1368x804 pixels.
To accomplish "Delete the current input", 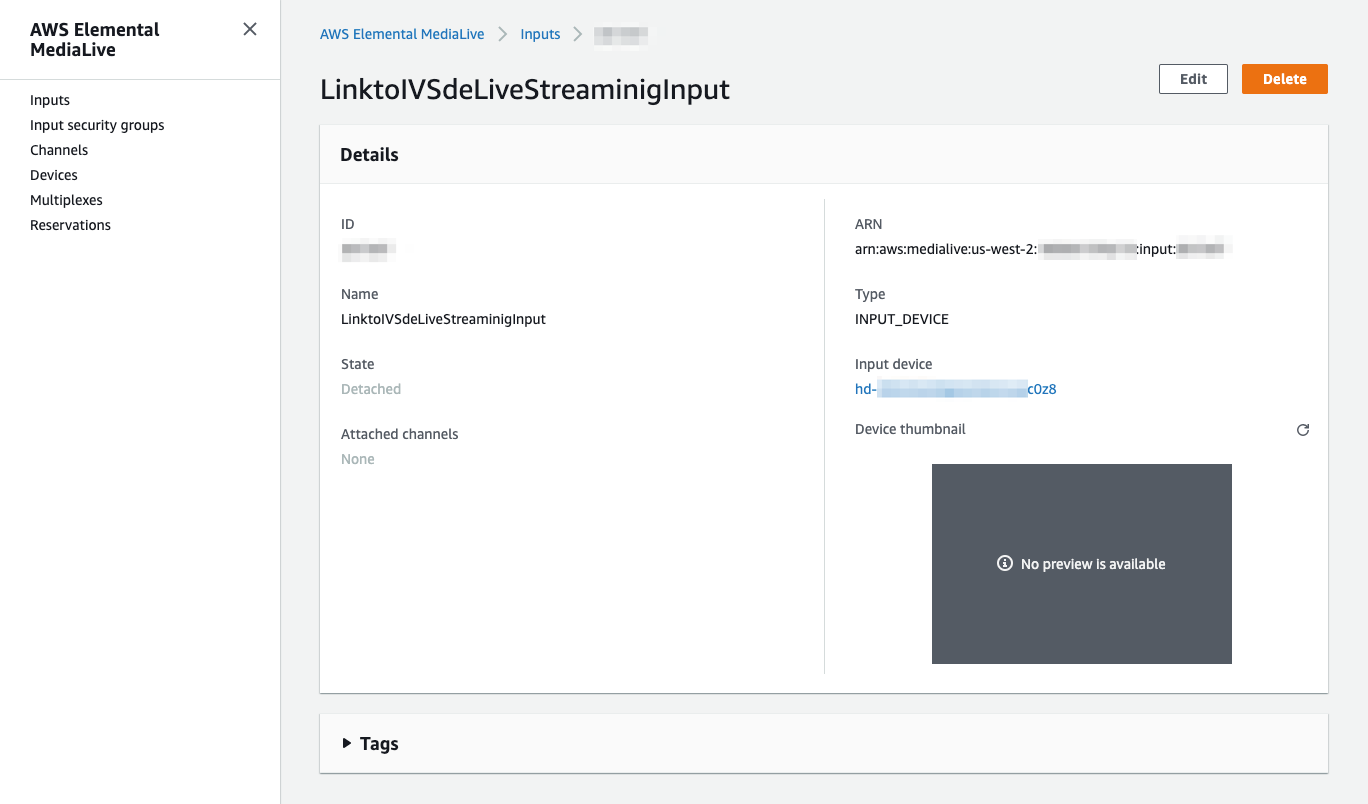I will [1284, 78].
